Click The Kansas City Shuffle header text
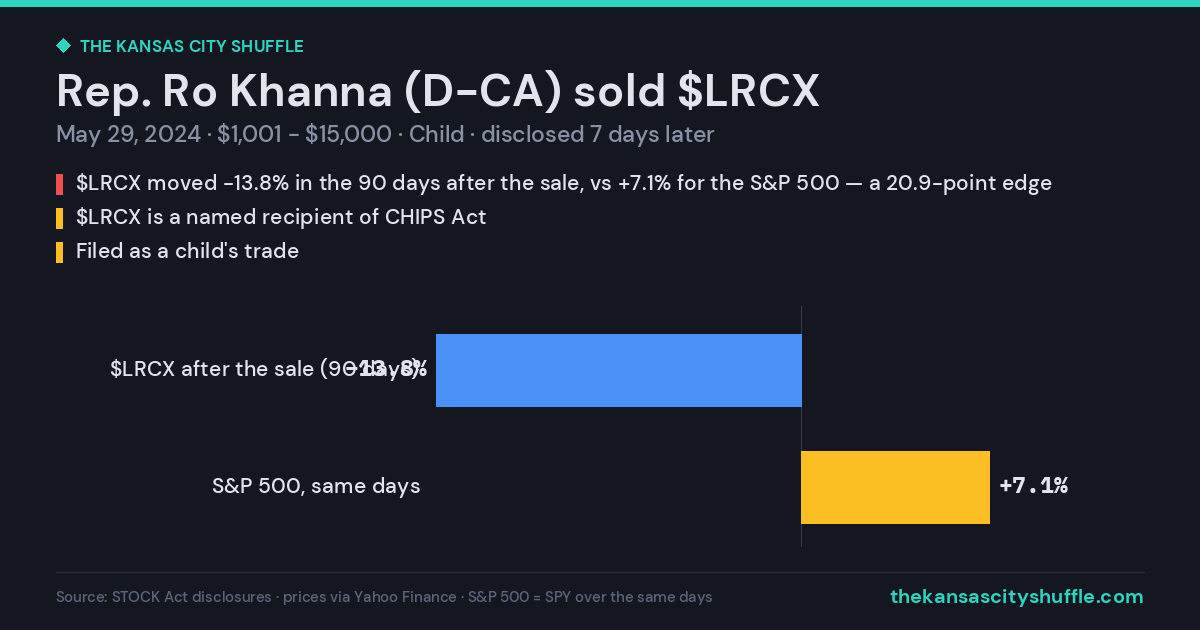Image resolution: width=1200 pixels, height=630 pixels. click(191, 46)
